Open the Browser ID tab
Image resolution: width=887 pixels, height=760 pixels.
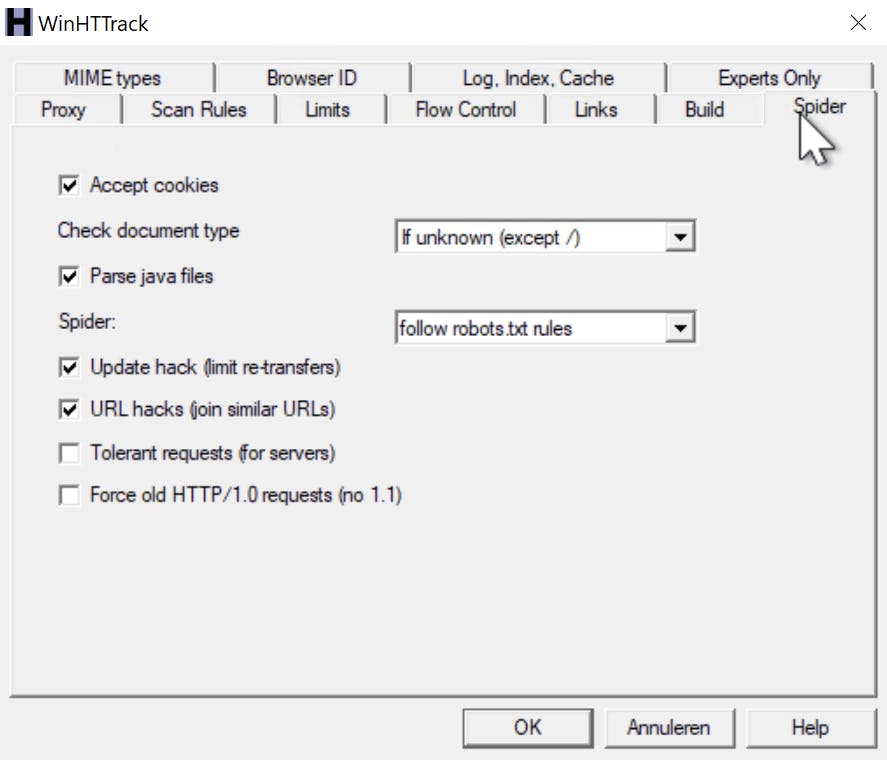click(x=312, y=78)
